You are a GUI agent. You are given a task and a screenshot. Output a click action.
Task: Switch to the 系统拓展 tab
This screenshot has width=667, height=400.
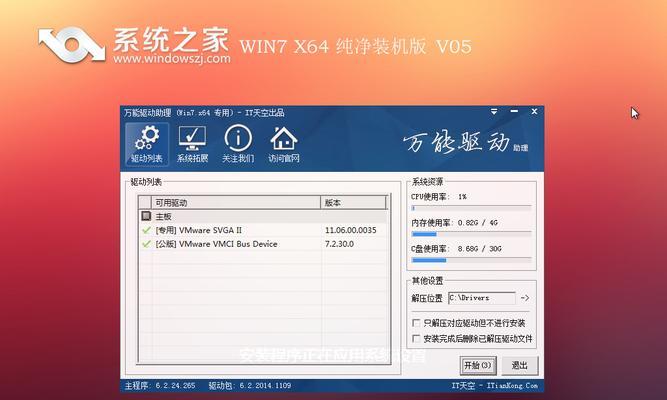(192, 144)
